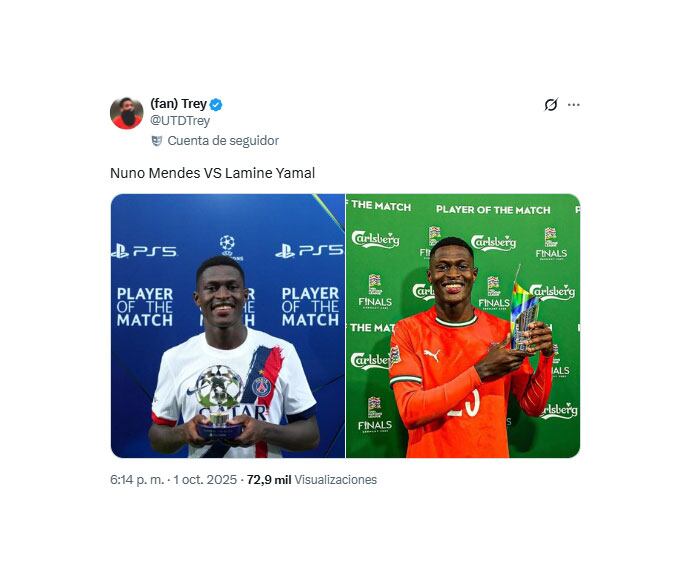686x574 pixels.
Task: Open the left PSG player photo
Action: pos(228,326)
